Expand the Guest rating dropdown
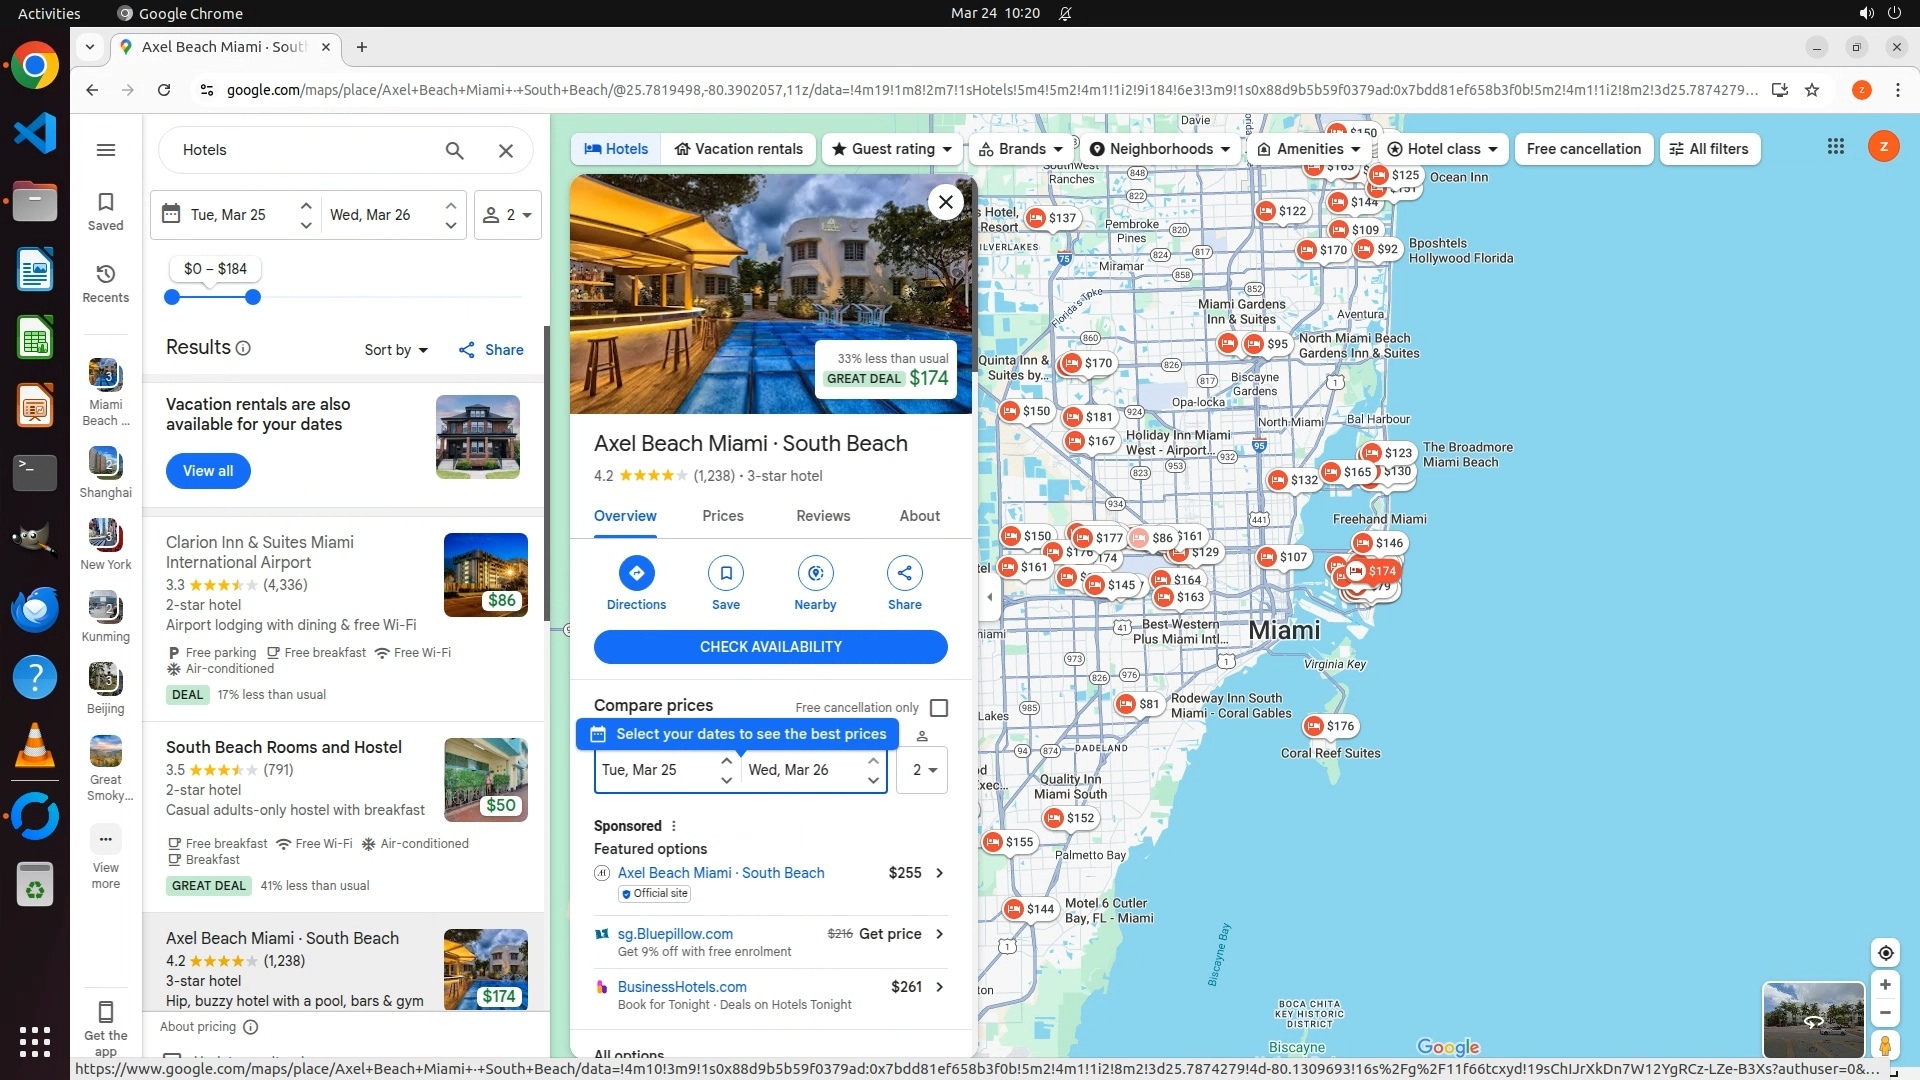Screen dimensions: 1920x1080 (892, 149)
